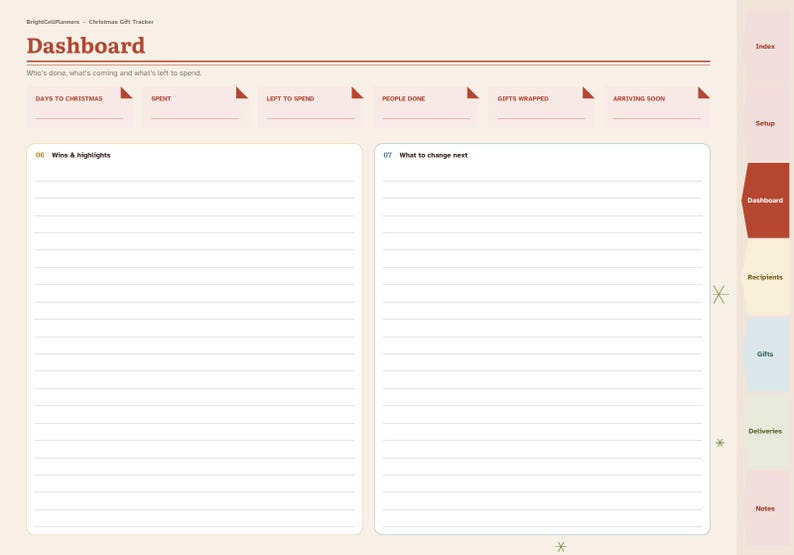The height and width of the screenshot is (555, 794).
Task: Open the Gifts tab
Action: click(x=765, y=354)
